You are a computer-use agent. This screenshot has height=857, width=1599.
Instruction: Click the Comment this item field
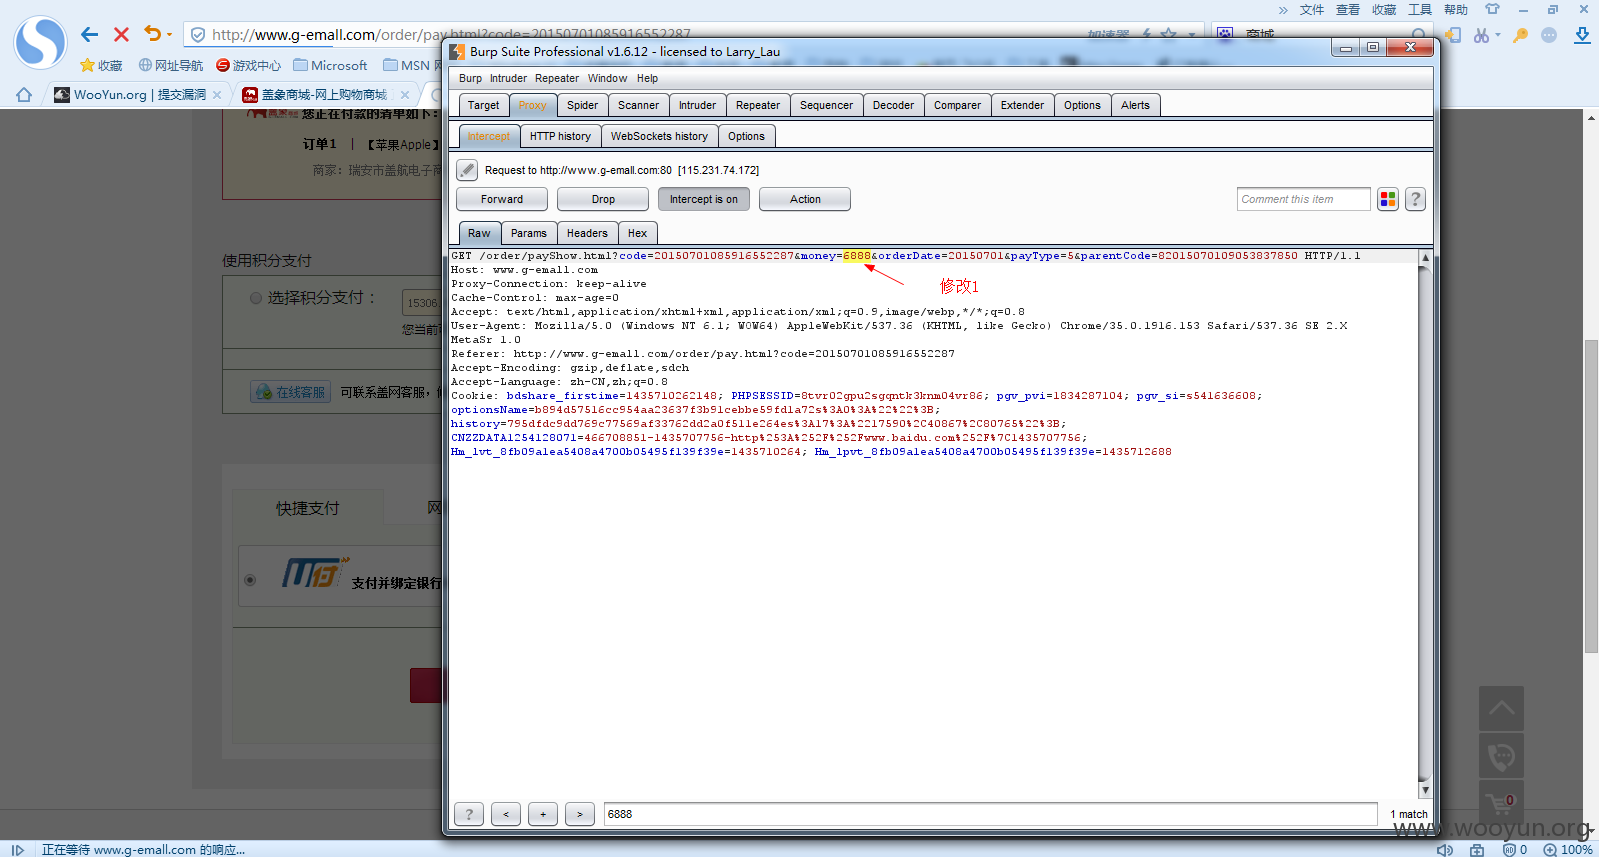[1304, 199]
